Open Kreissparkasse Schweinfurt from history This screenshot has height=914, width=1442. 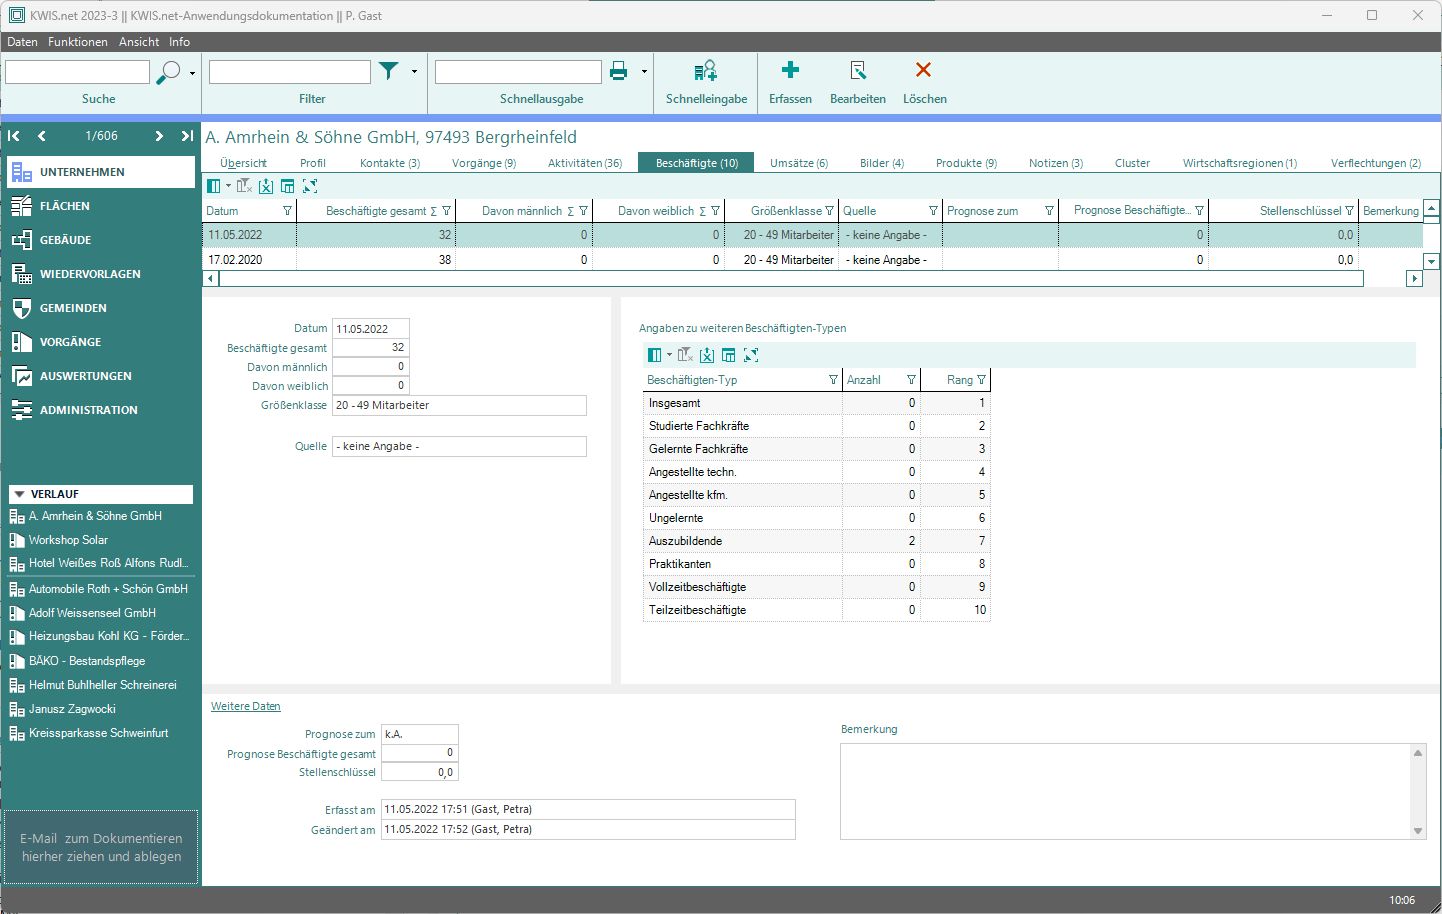(98, 733)
